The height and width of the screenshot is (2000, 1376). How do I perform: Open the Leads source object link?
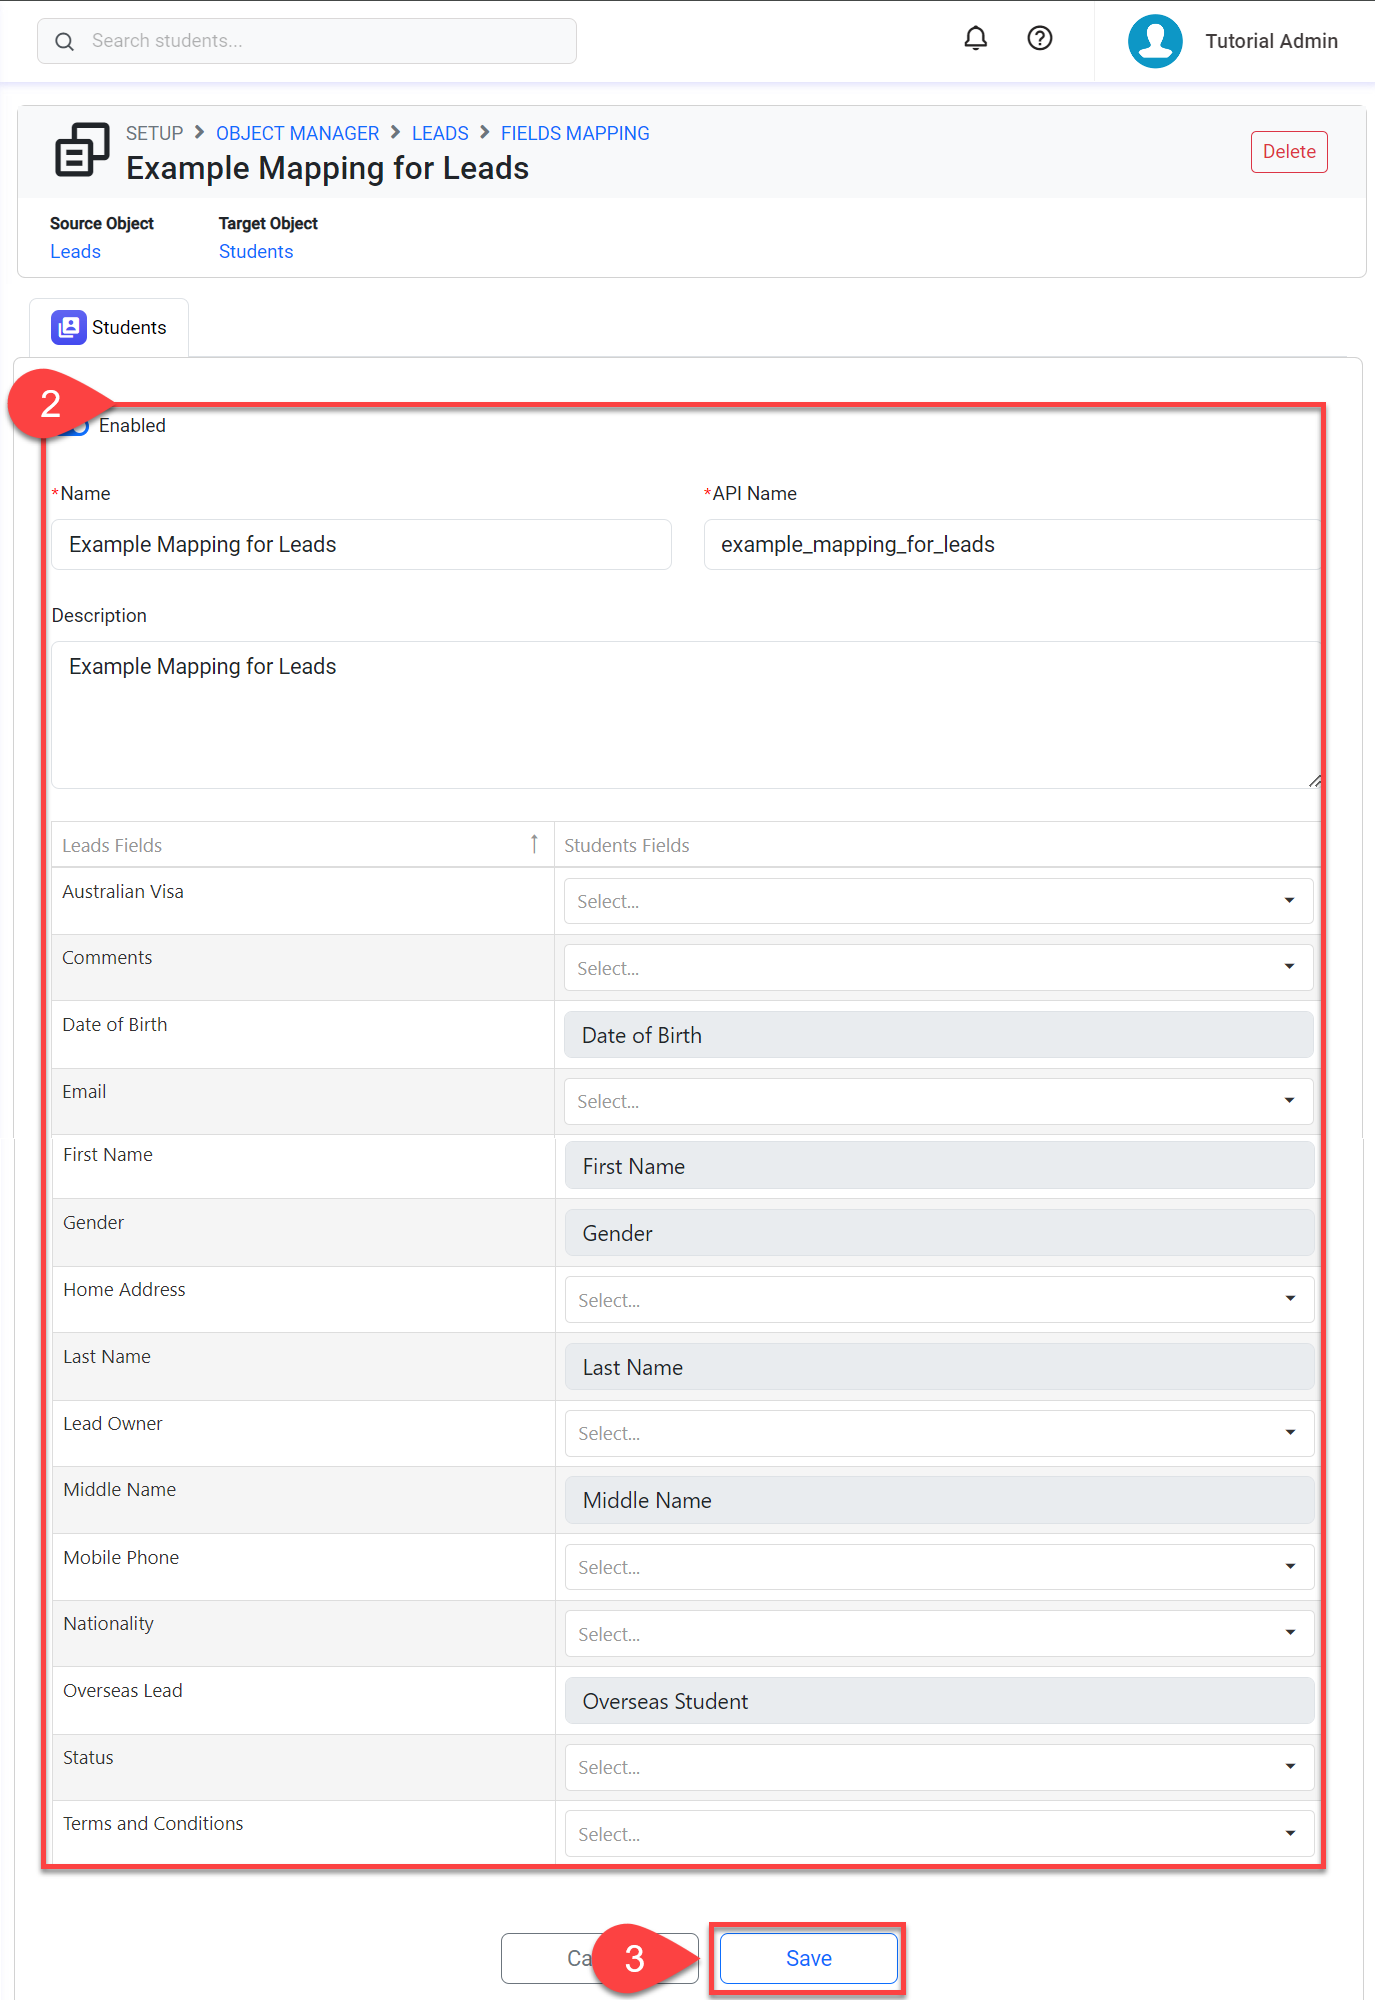pyautogui.click(x=75, y=252)
